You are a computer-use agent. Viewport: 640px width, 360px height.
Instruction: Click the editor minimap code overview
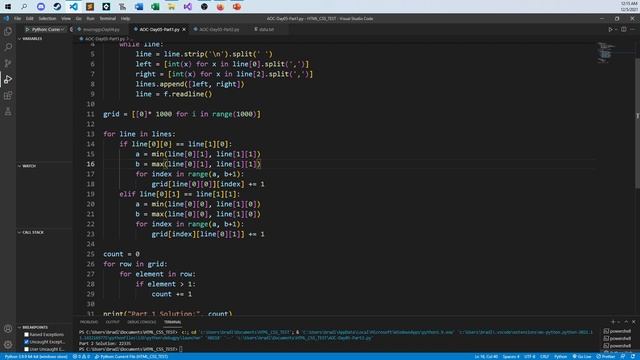tap(605, 52)
